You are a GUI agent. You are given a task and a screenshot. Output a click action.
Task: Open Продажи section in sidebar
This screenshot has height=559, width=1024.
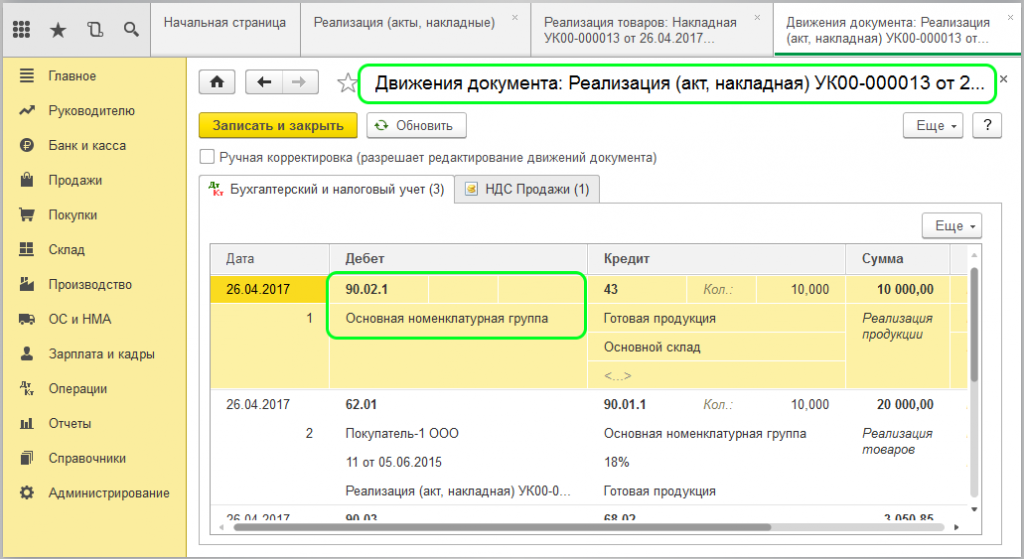[x=75, y=180]
